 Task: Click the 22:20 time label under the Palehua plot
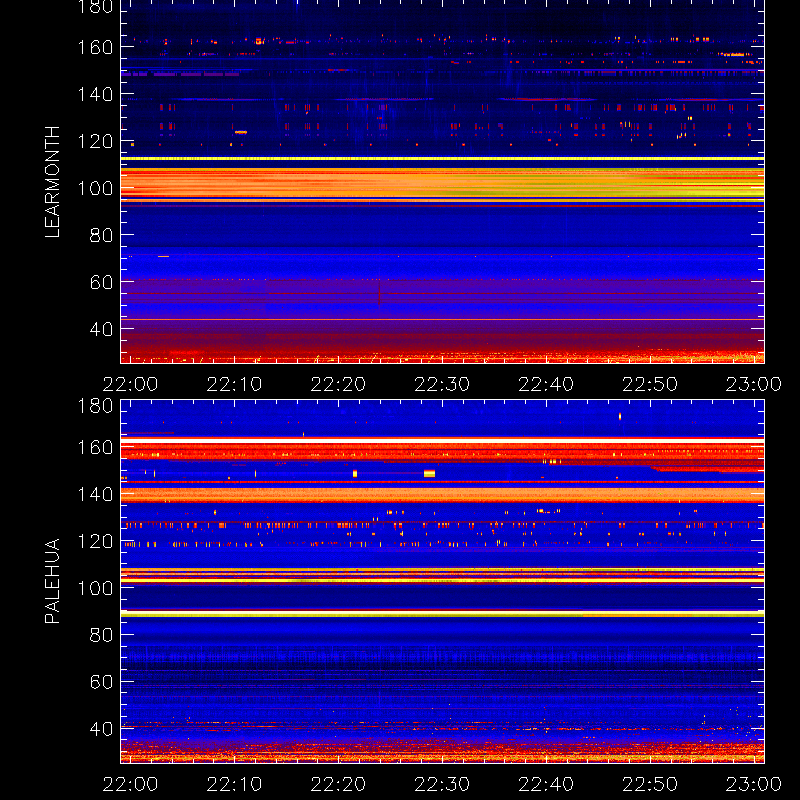338,784
